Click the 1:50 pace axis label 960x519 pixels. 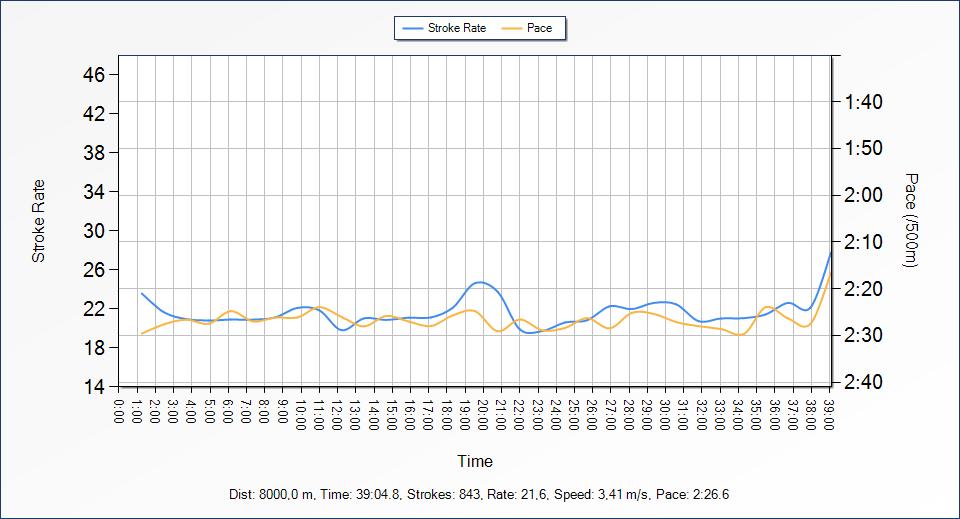click(863, 148)
